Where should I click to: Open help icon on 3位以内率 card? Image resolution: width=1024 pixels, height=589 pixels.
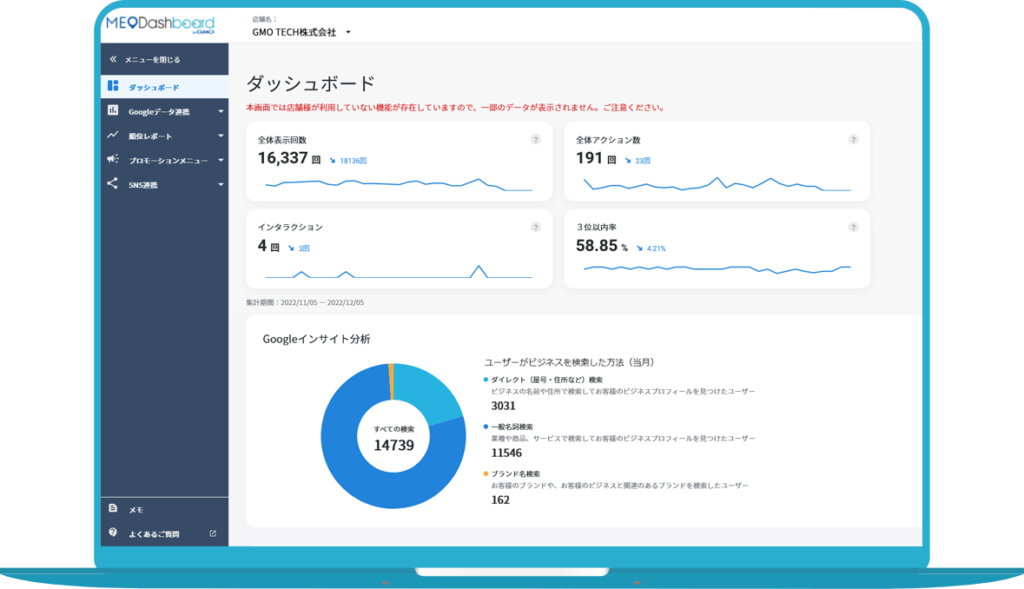tap(853, 227)
